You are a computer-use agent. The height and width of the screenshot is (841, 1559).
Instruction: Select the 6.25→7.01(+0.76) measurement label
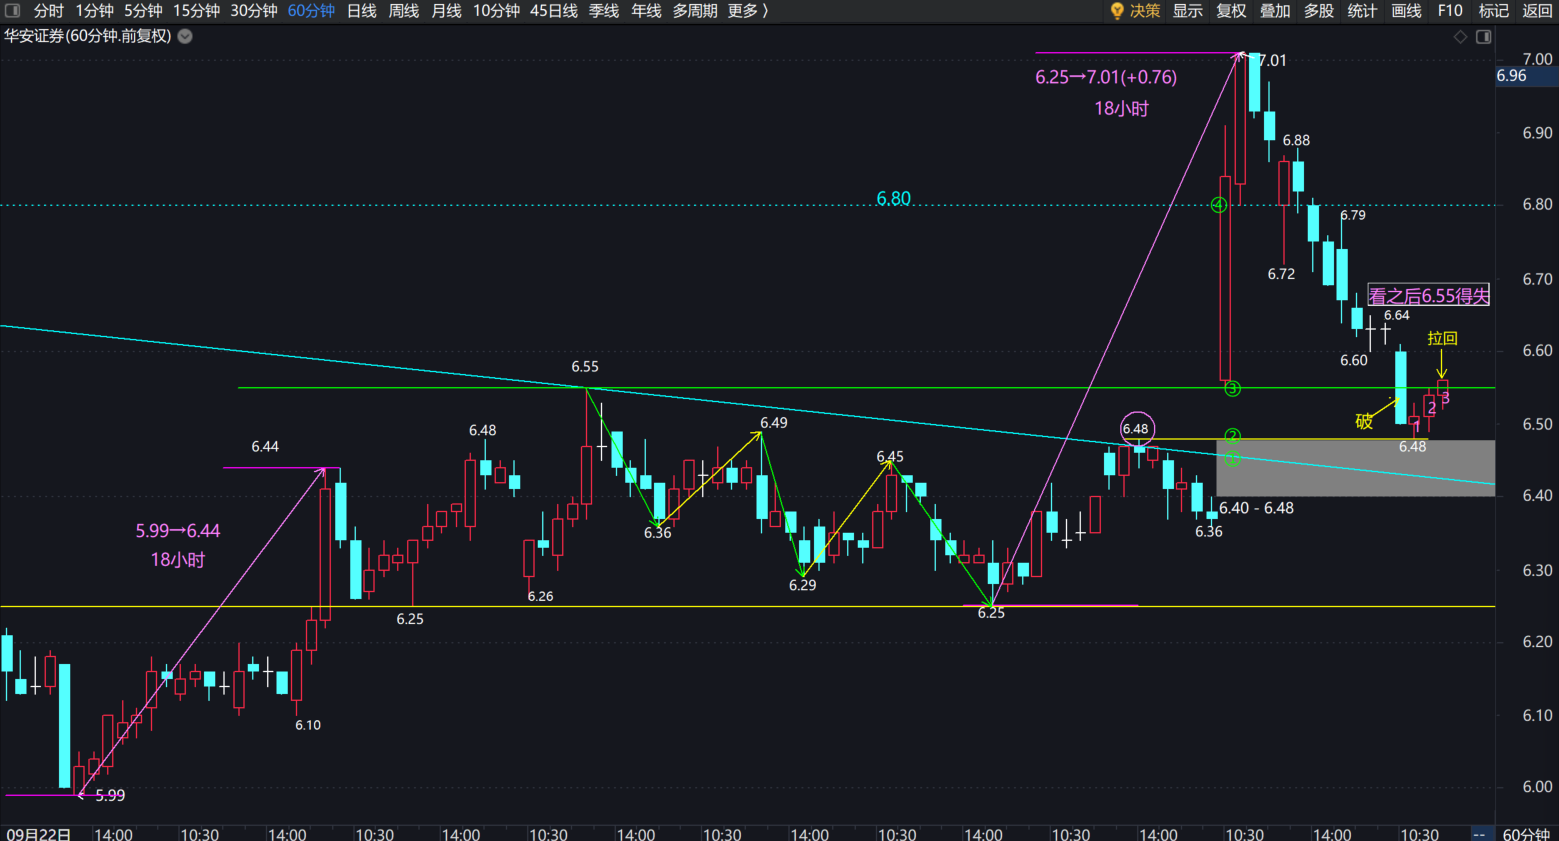[1106, 77]
